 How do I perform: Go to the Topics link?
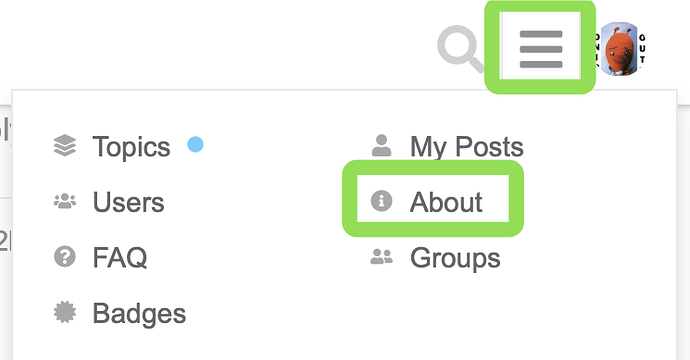[131, 147]
